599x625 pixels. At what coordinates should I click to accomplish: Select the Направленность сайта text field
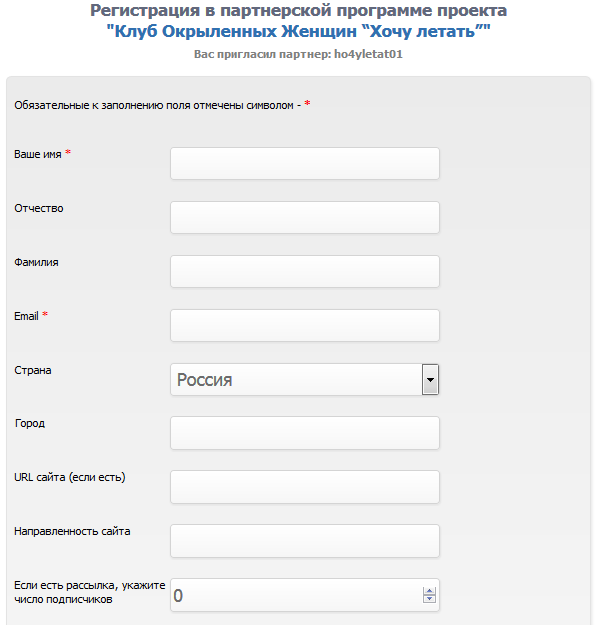click(x=305, y=541)
